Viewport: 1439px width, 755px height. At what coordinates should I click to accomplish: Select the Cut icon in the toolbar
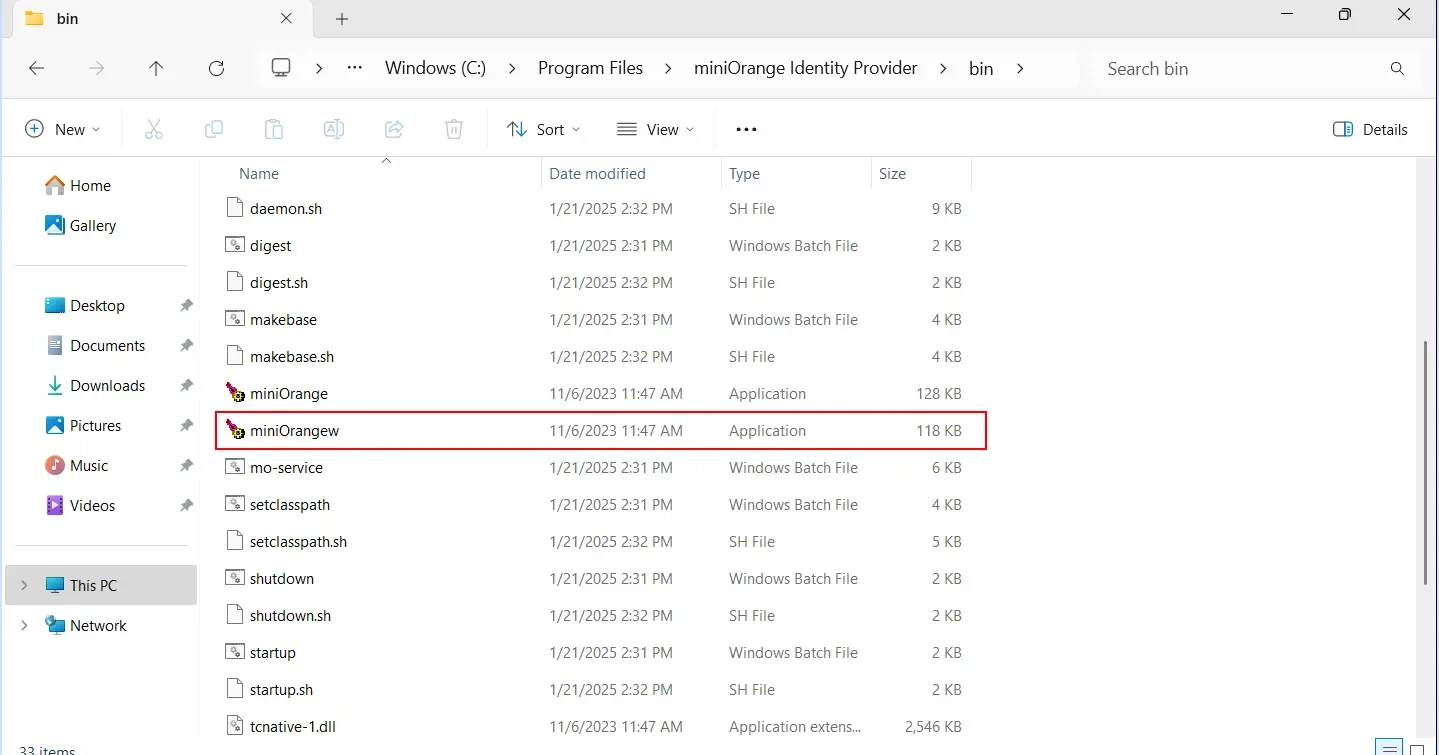point(153,129)
